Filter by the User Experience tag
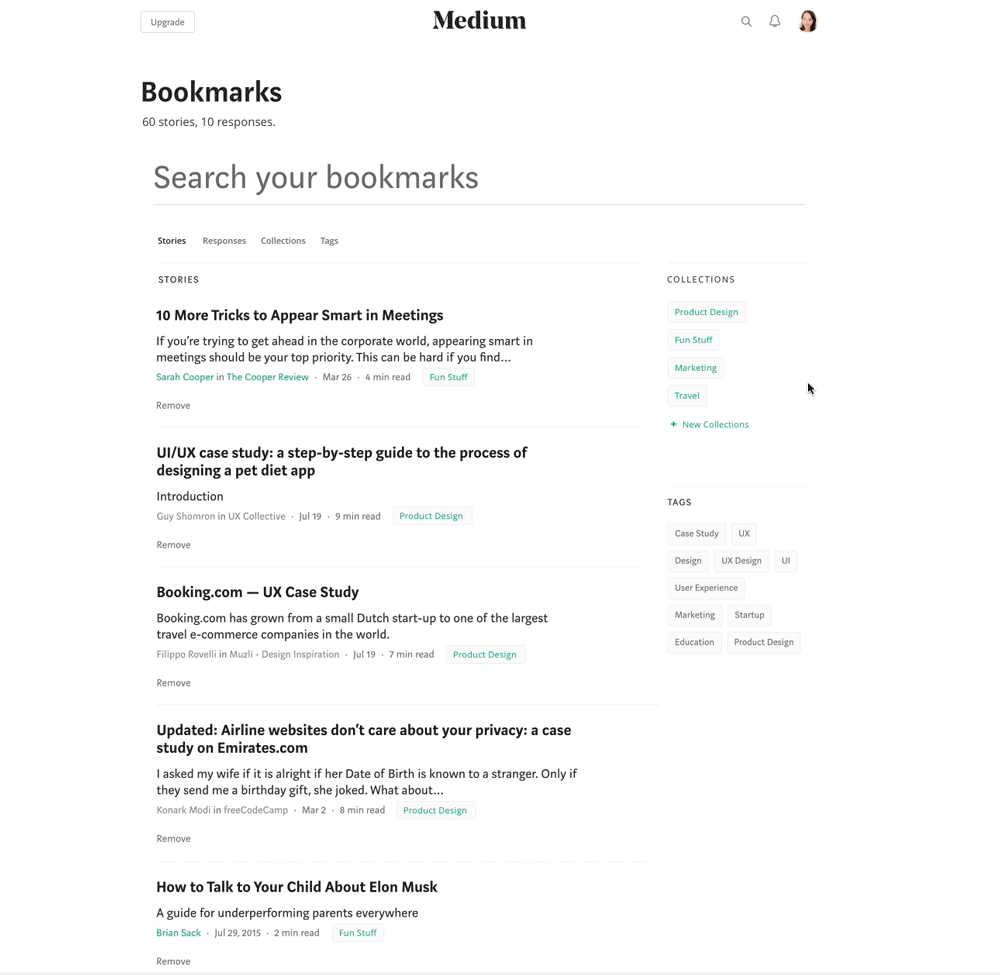 click(706, 587)
